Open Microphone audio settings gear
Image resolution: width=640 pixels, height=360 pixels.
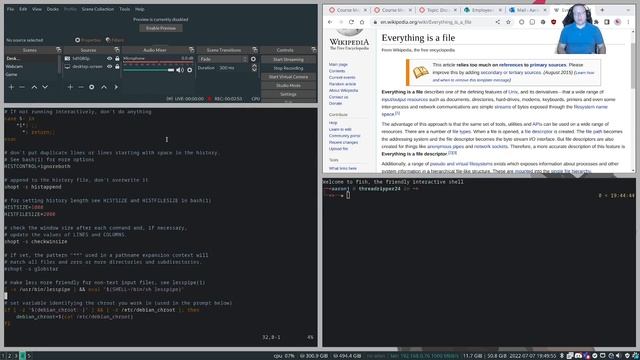[x=189, y=70]
